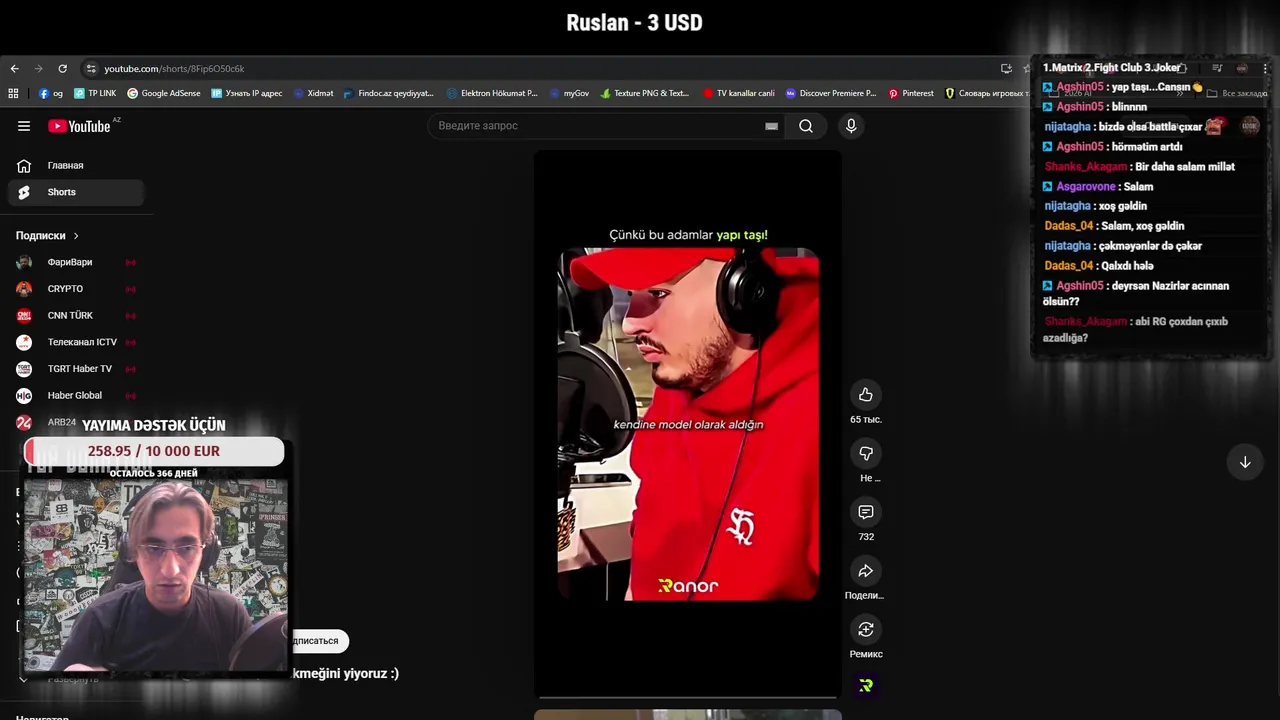Open the Google AdSense bookmark

pos(164,93)
